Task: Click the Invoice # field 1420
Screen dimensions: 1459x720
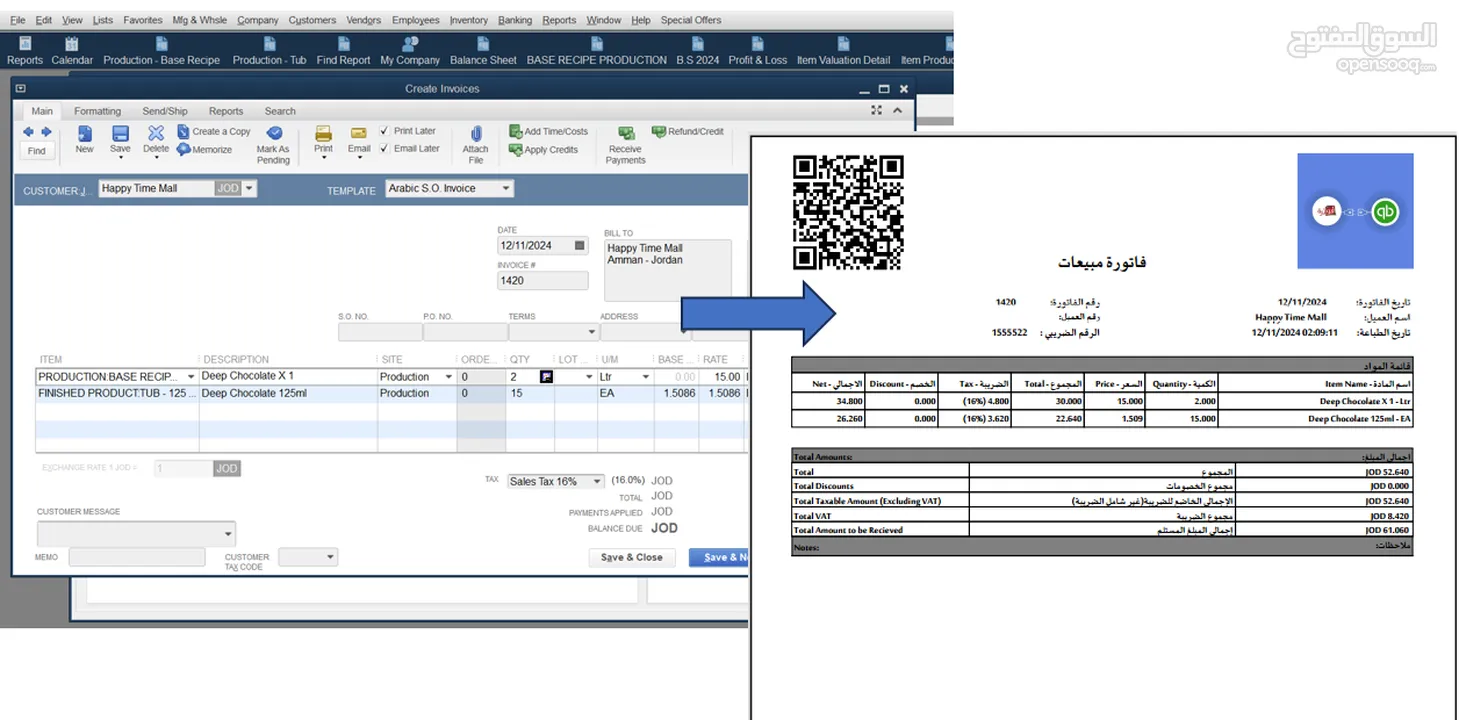Action: coord(542,281)
